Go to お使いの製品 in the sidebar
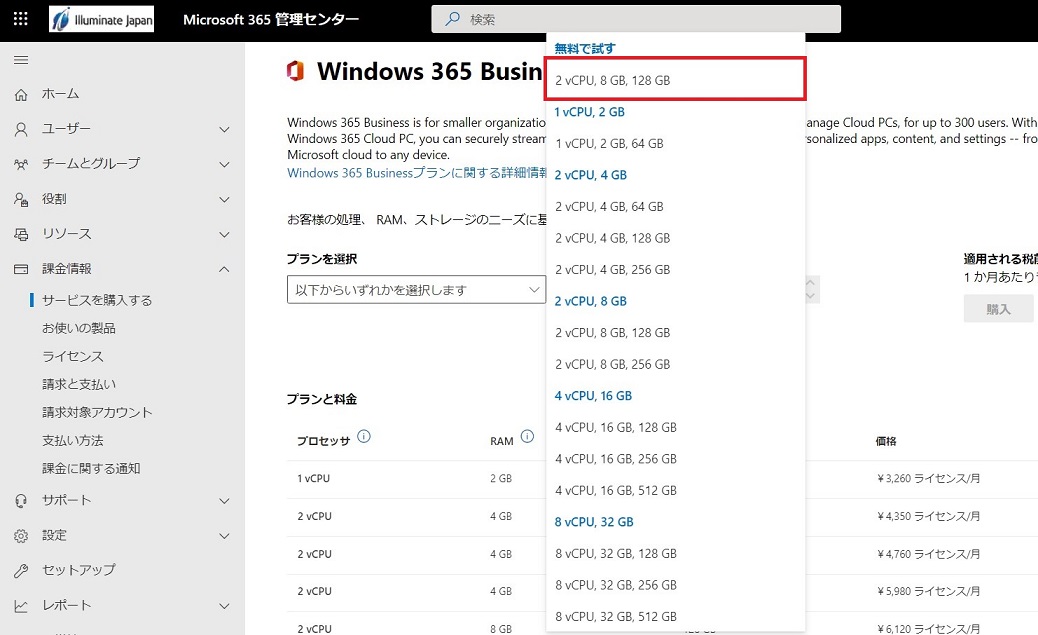Image resolution: width=1038 pixels, height=635 pixels. coord(79,328)
